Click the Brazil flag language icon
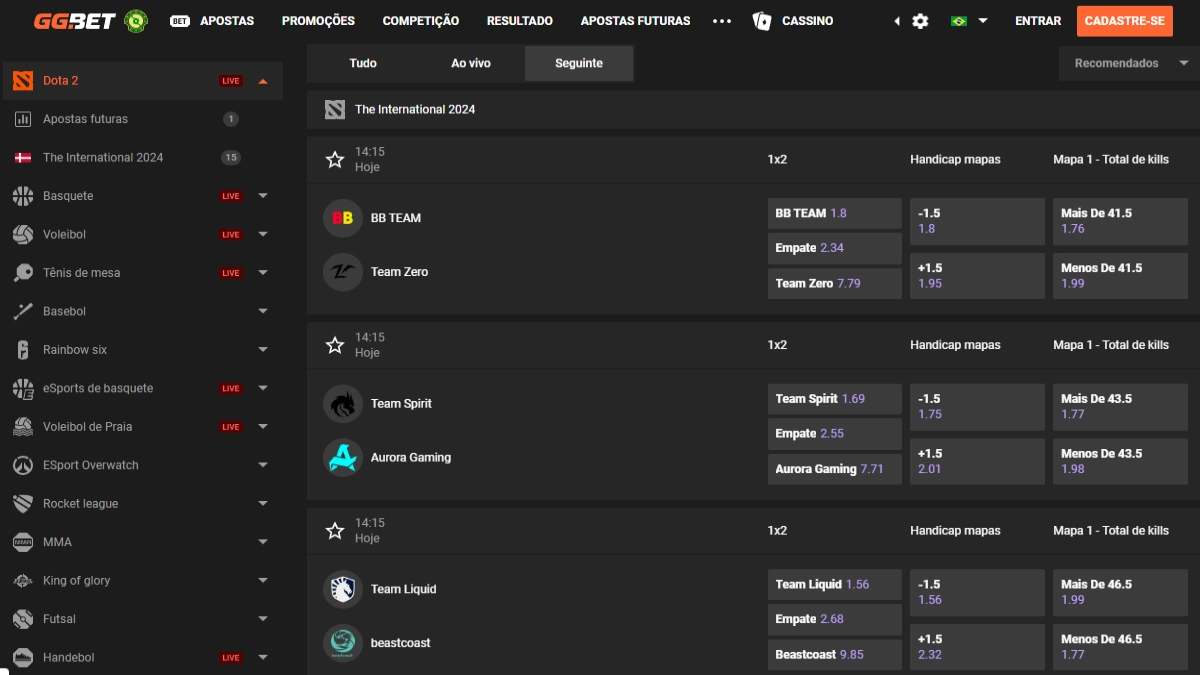This screenshot has height=675, width=1200. click(x=959, y=21)
